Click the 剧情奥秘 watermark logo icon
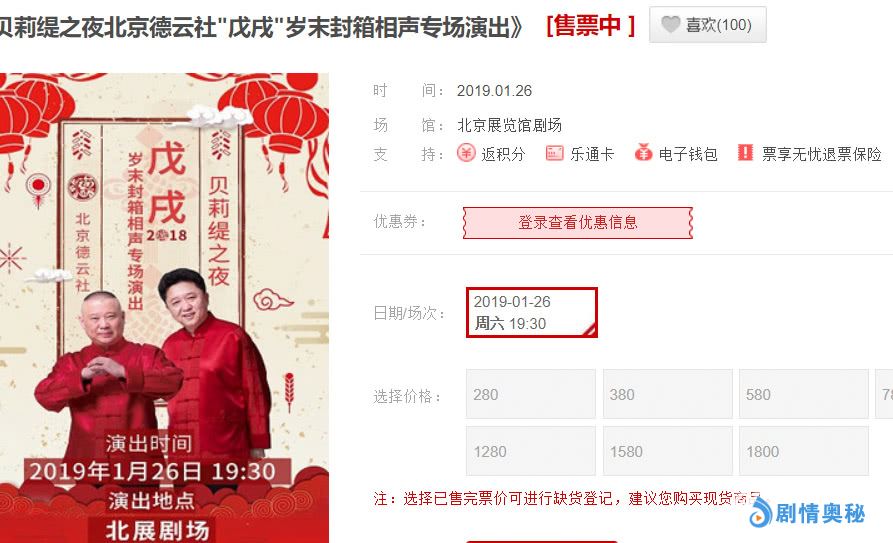Screen dimensions: 893x543 coord(760,512)
